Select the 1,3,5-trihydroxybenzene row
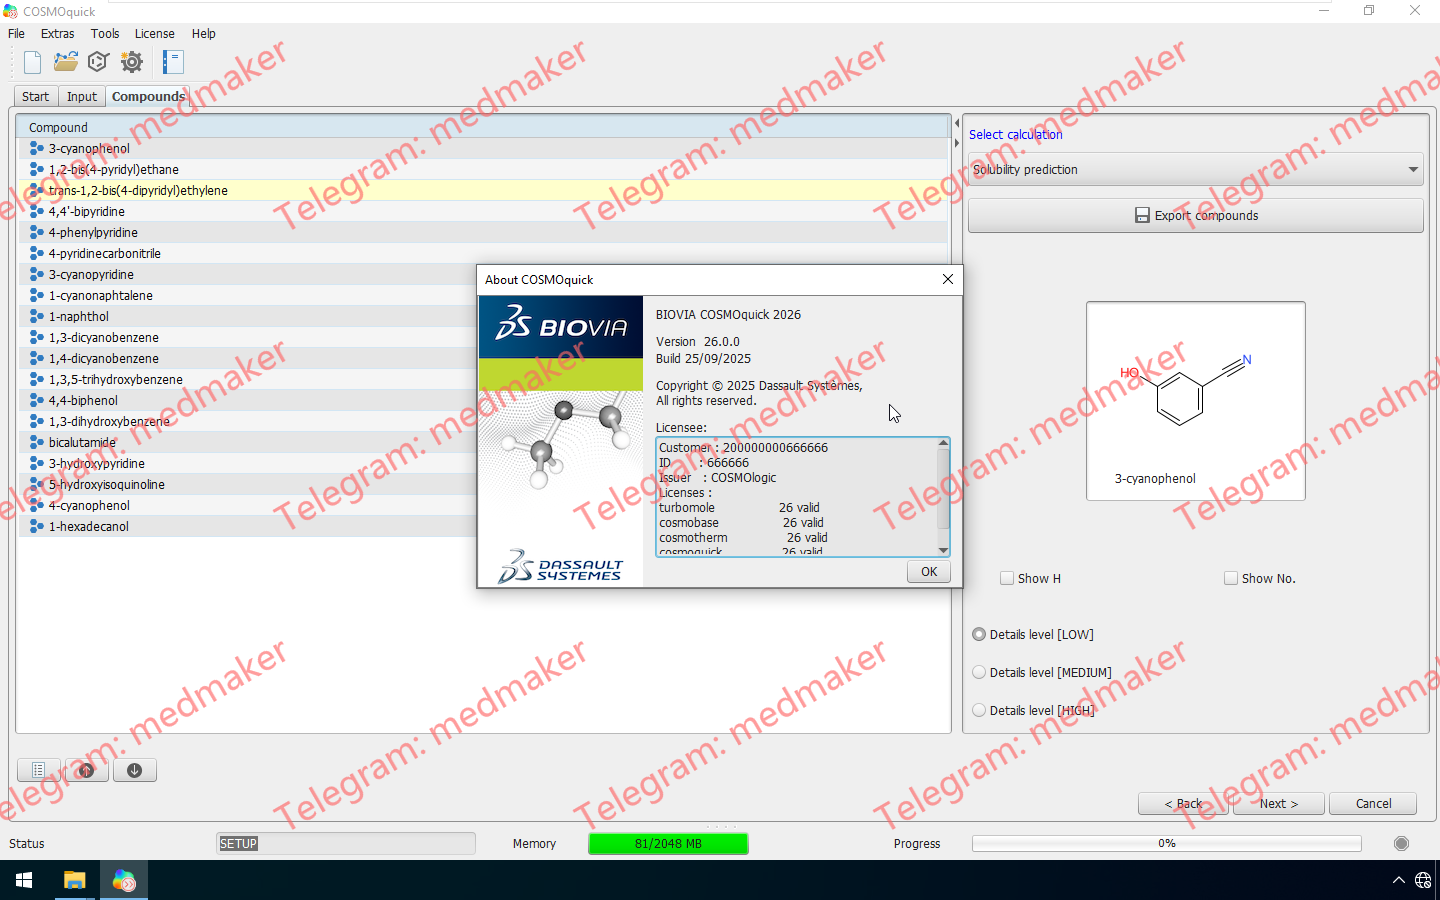 (x=247, y=379)
